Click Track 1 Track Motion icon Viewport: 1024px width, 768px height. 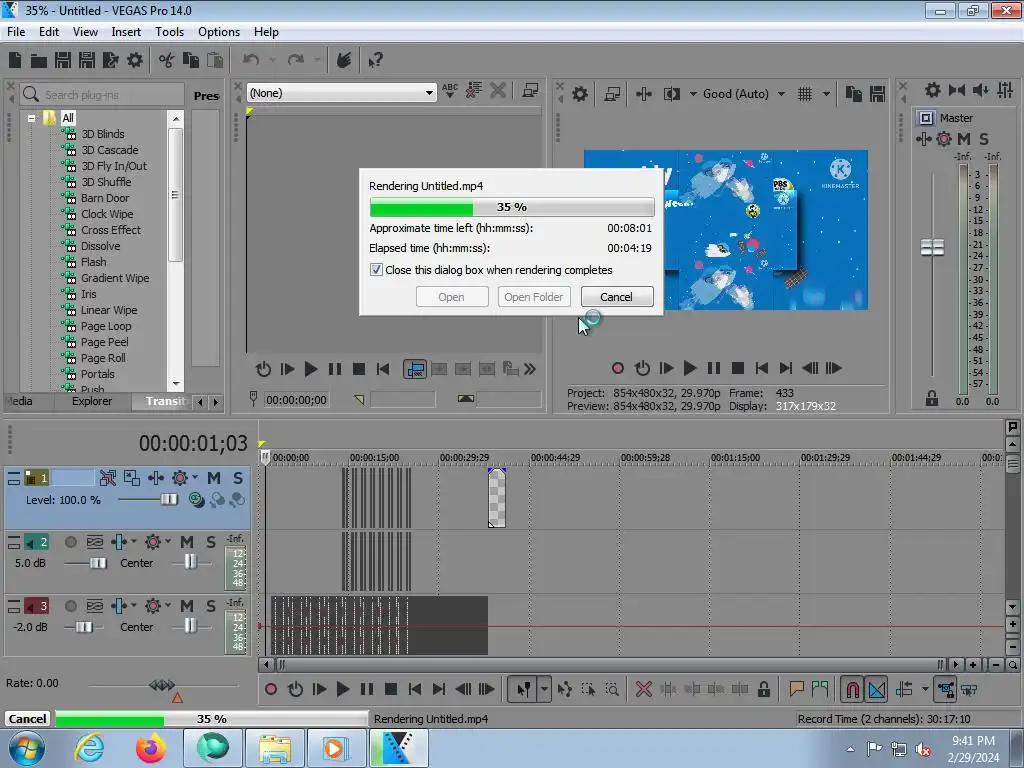tap(132, 478)
